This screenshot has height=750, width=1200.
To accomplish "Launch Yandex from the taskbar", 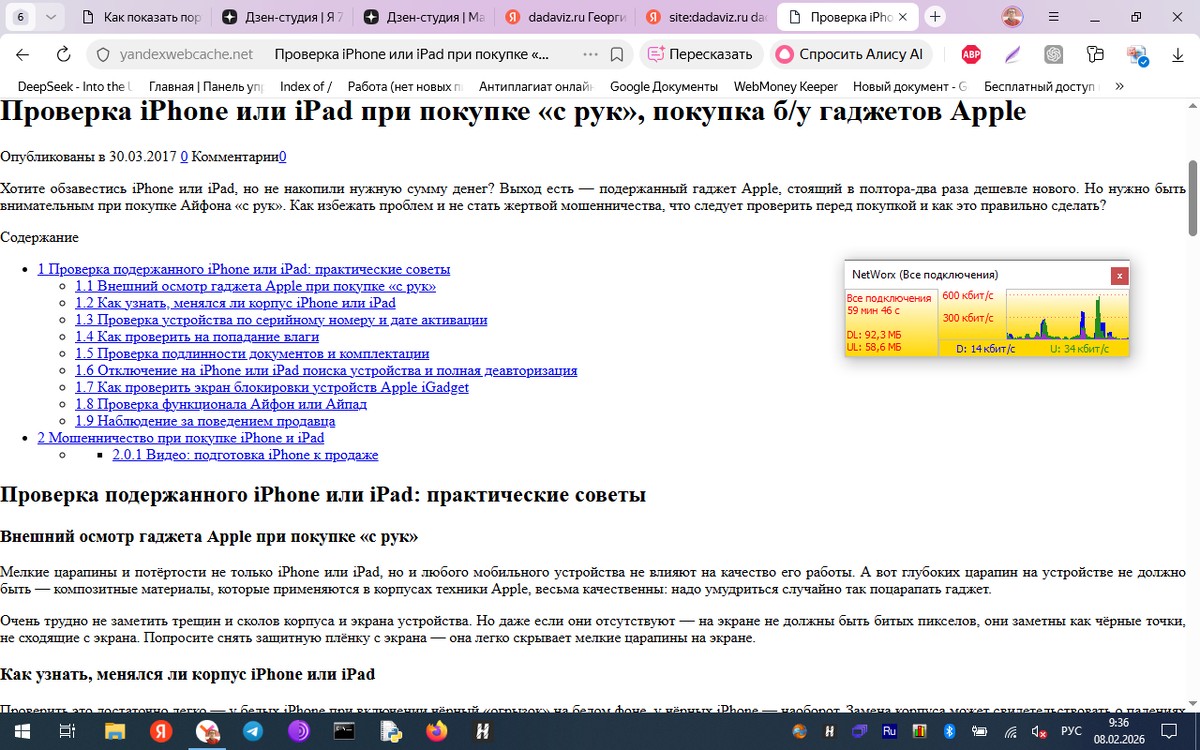I will pyautogui.click(x=160, y=731).
